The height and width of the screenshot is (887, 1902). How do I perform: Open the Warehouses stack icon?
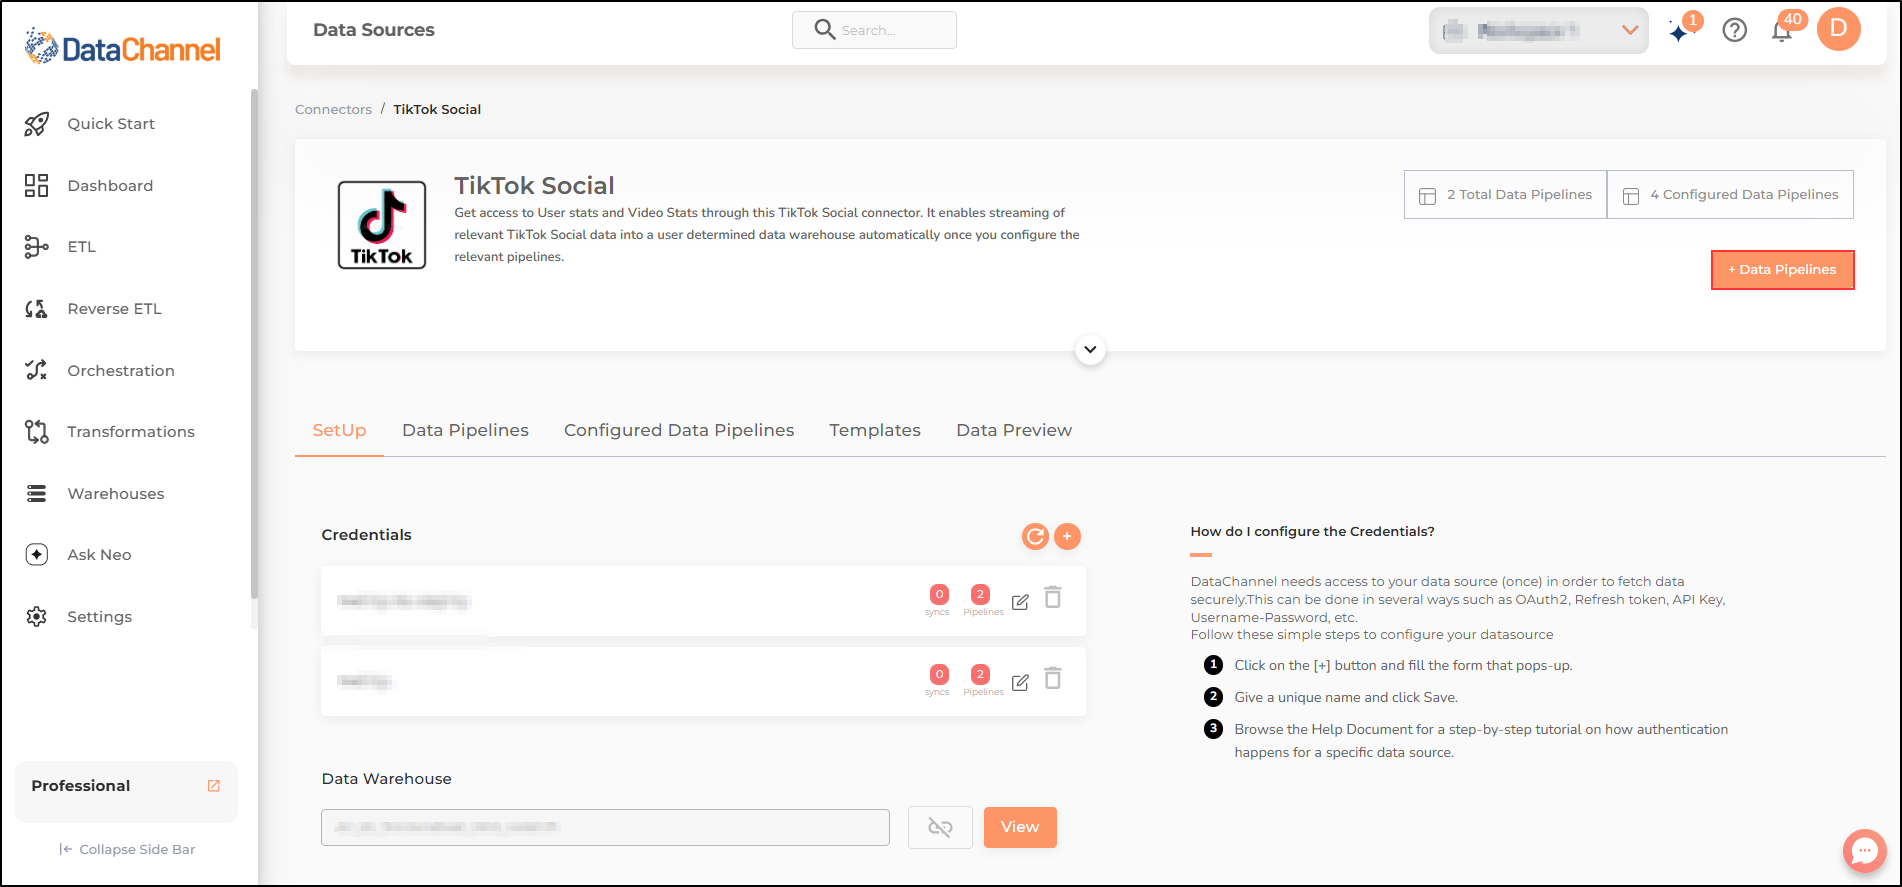coord(37,493)
